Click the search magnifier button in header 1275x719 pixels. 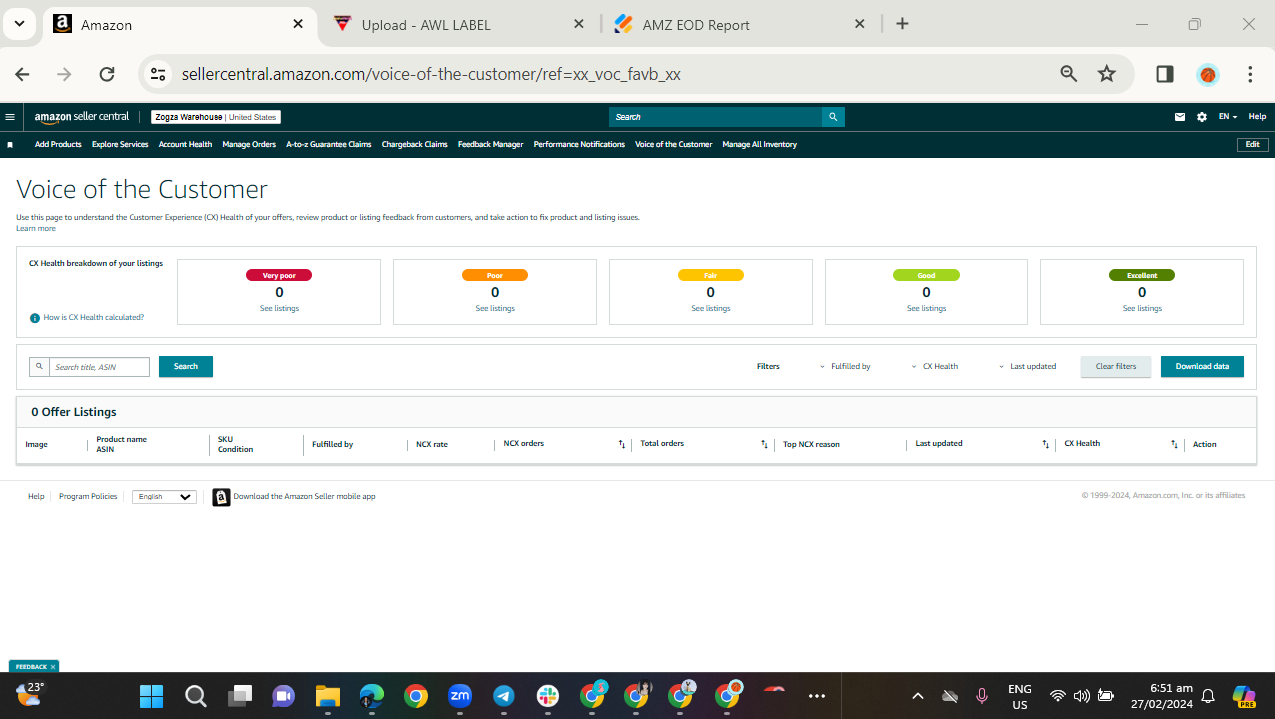coord(833,117)
